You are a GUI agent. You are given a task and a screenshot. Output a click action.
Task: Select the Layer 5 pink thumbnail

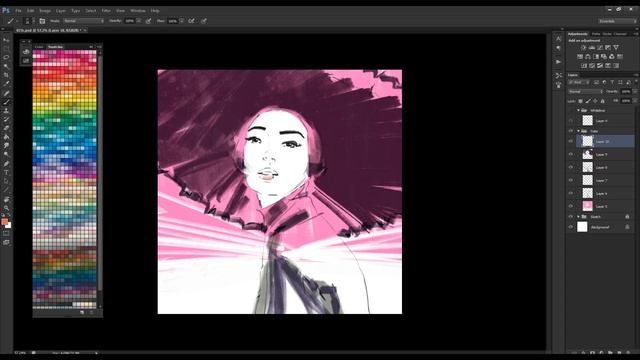(x=587, y=206)
